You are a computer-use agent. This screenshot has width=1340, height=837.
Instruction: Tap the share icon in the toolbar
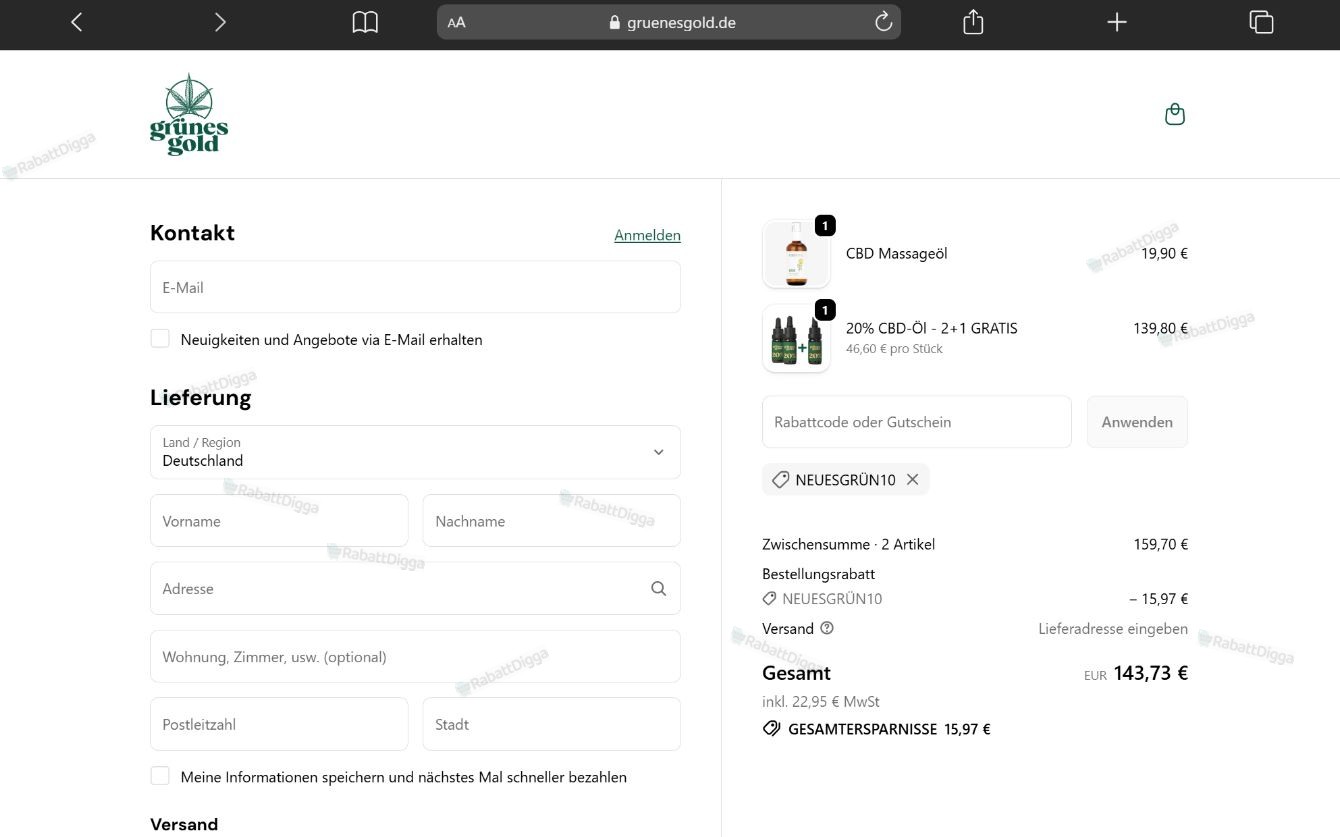click(973, 22)
